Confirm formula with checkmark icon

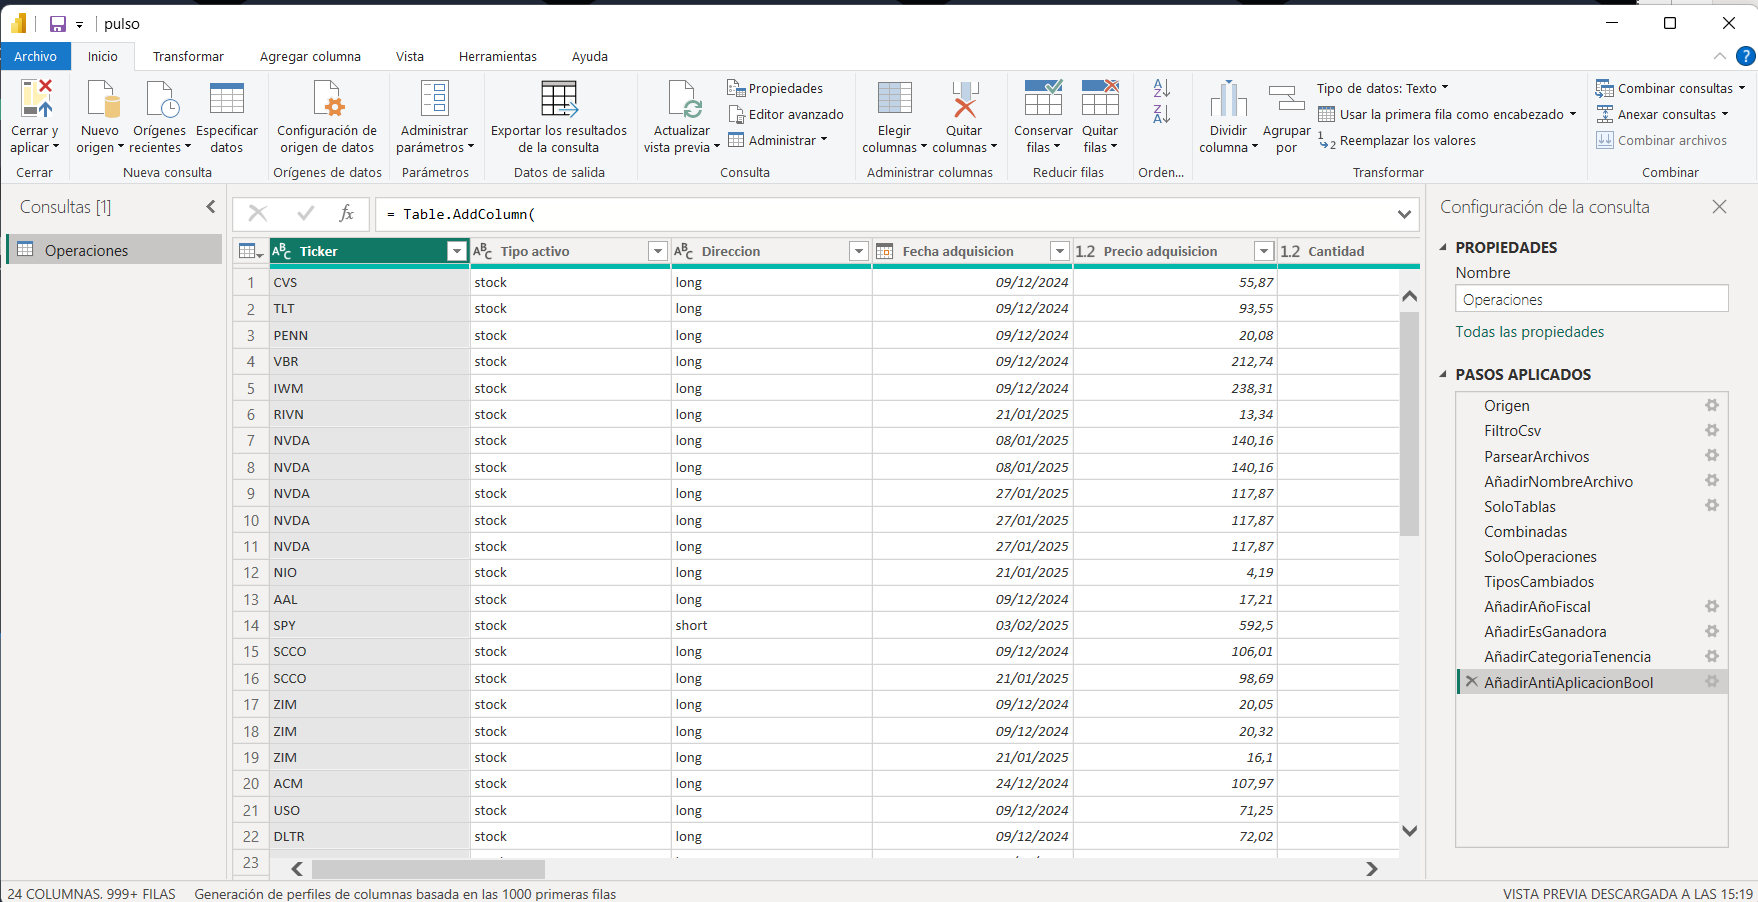click(305, 213)
